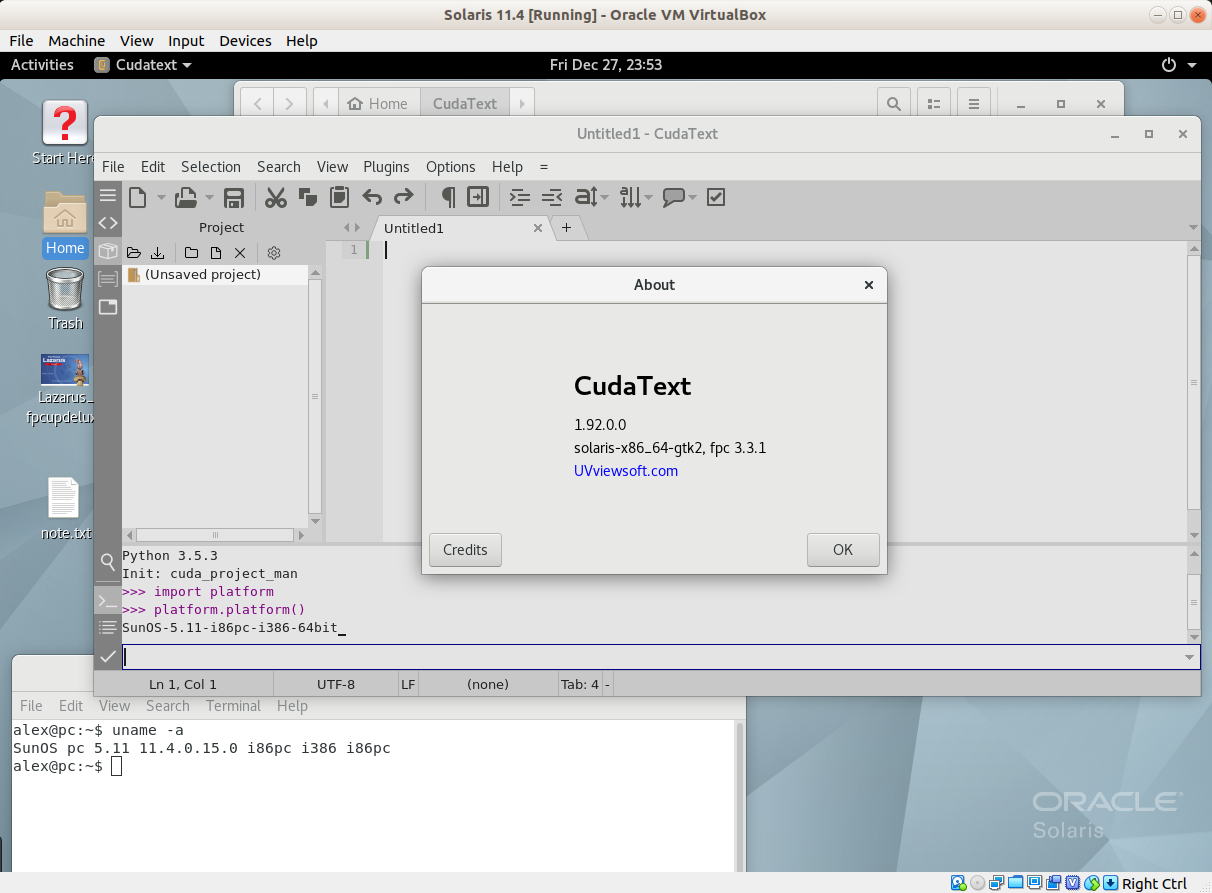The width and height of the screenshot is (1212, 893).
Task: Remove node X icon in Project panel
Action: coord(240,253)
